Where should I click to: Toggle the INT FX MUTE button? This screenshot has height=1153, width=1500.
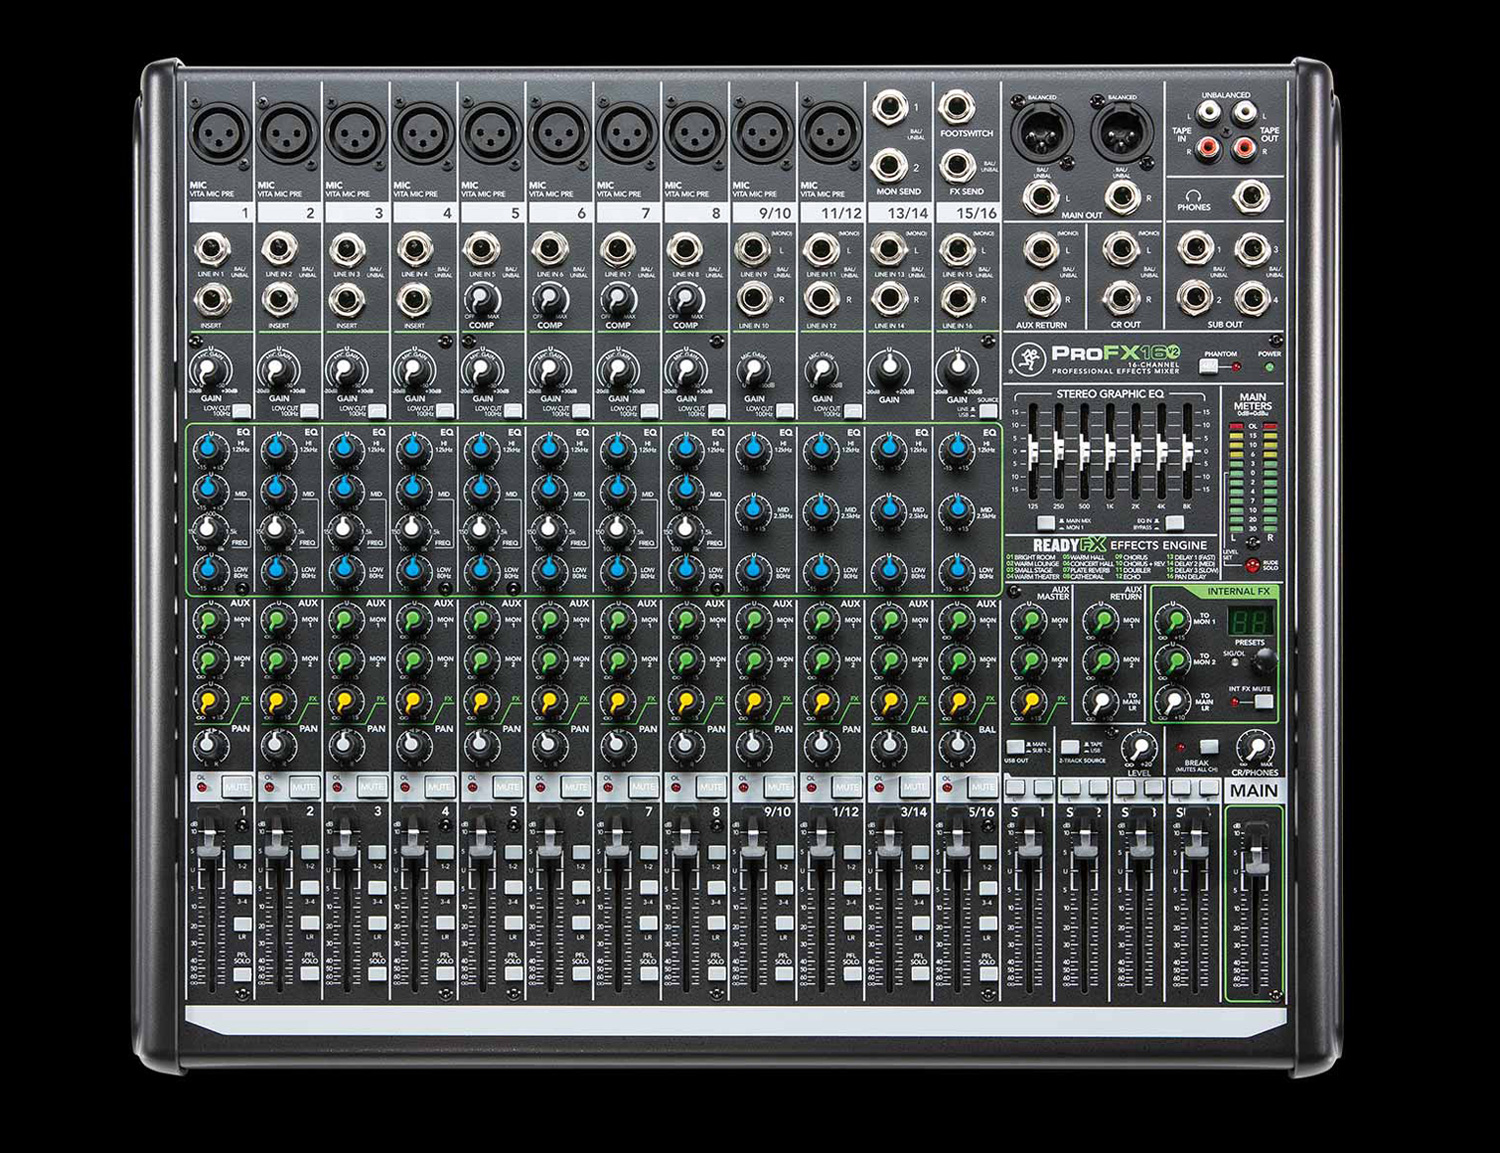coord(1264,702)
